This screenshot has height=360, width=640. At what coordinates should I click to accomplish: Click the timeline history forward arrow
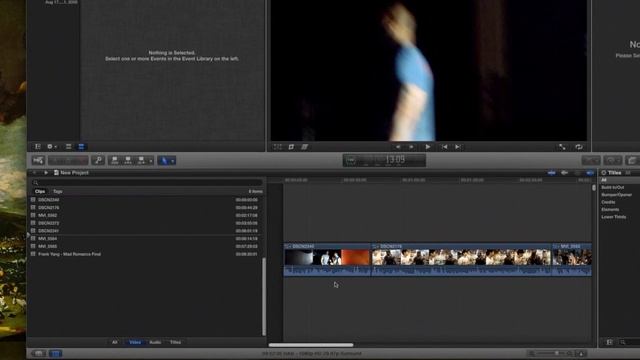46,173
